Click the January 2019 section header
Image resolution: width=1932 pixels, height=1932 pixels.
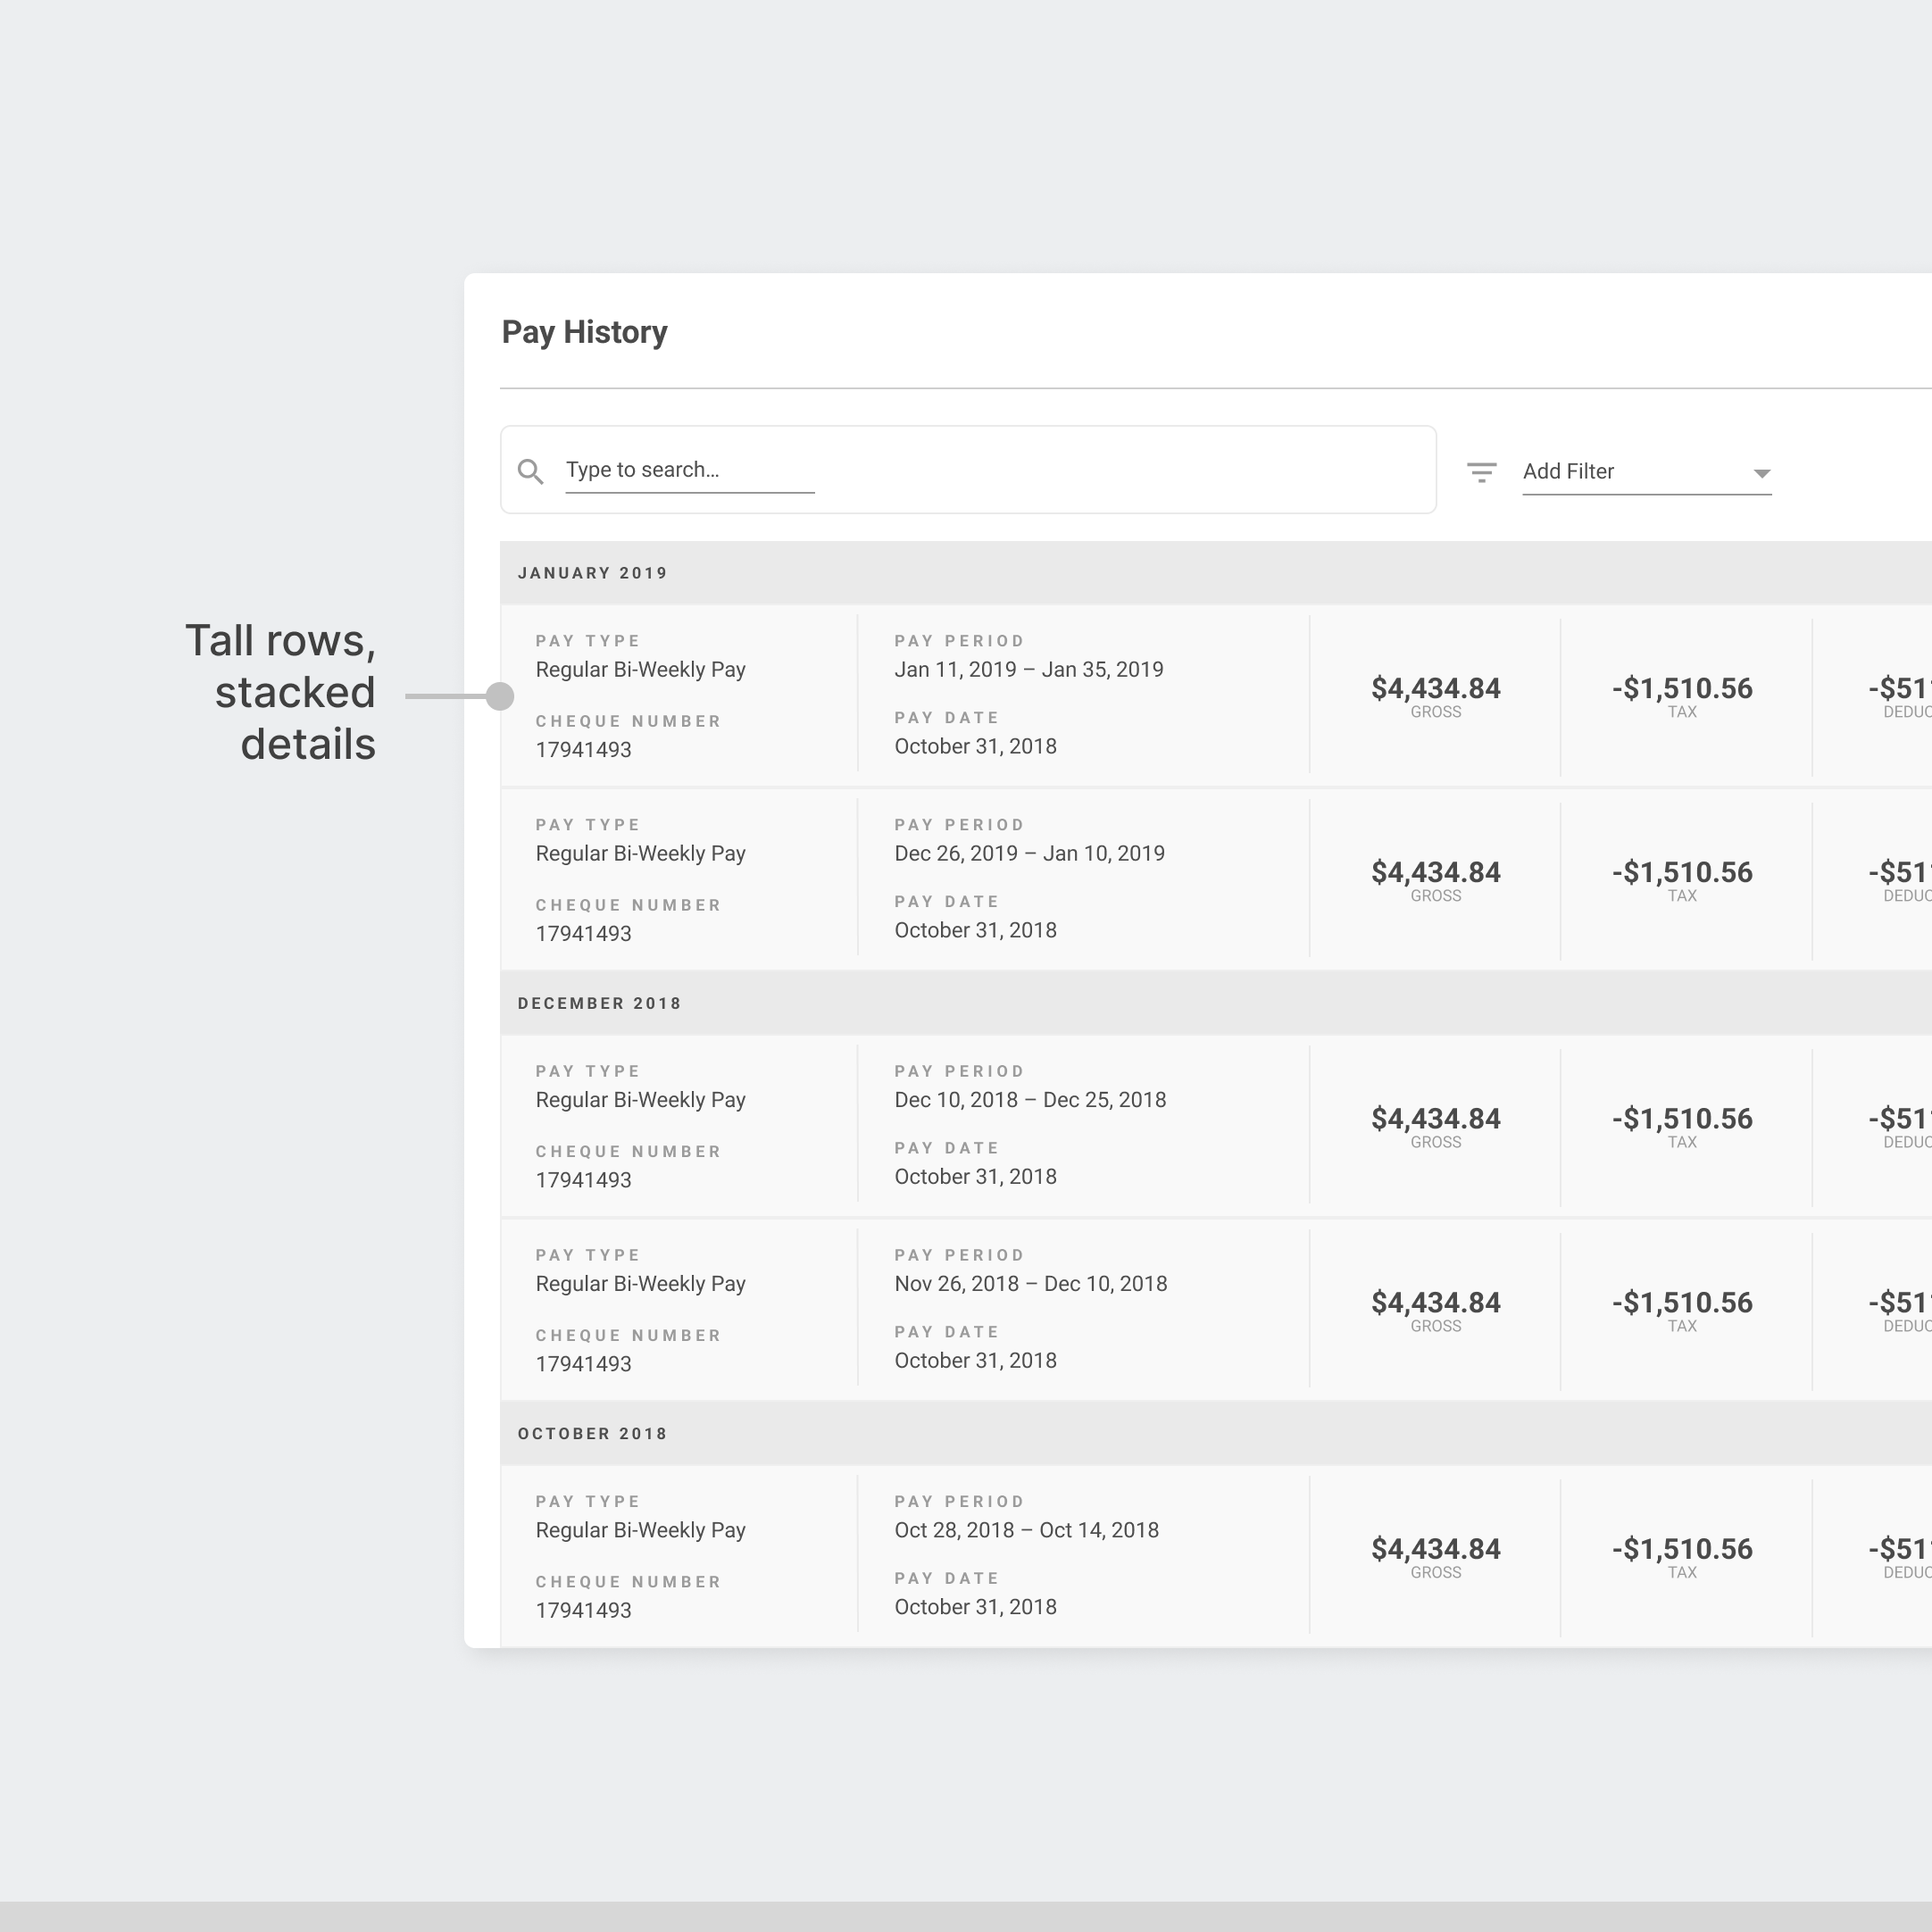coord(592,573)
